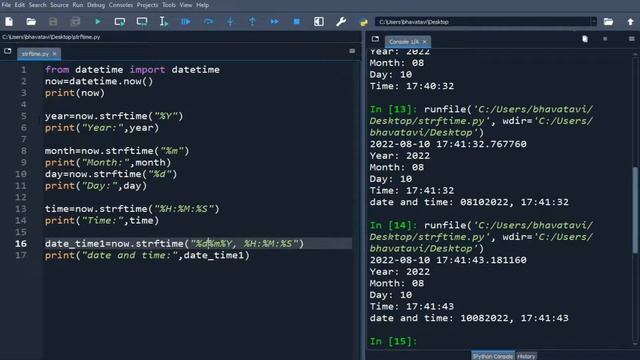Click line 8 month=now.strftime code
Image resolution: width=640 pixels, height=360 pixels.
(117, 151)
